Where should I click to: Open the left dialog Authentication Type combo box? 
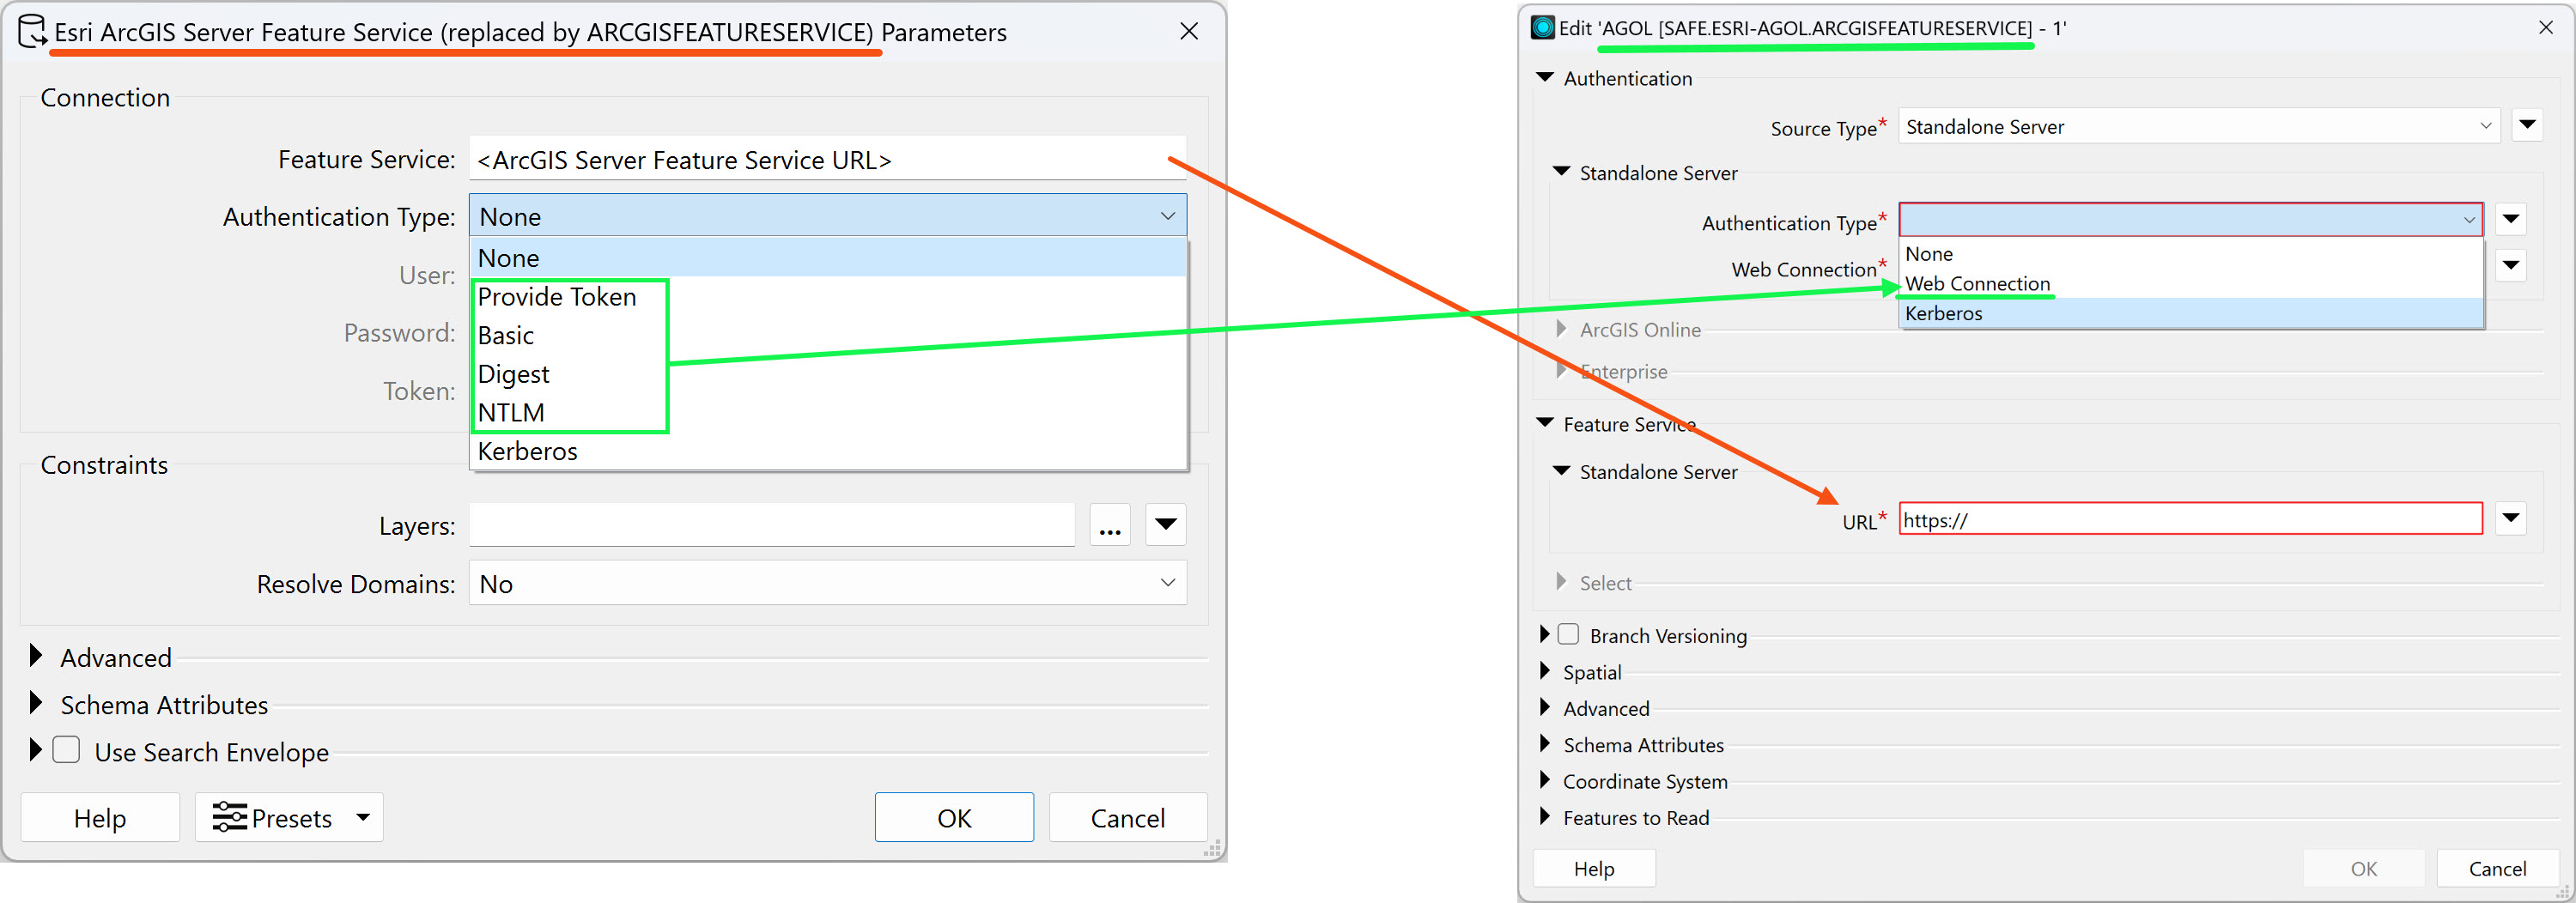(827, 216)
